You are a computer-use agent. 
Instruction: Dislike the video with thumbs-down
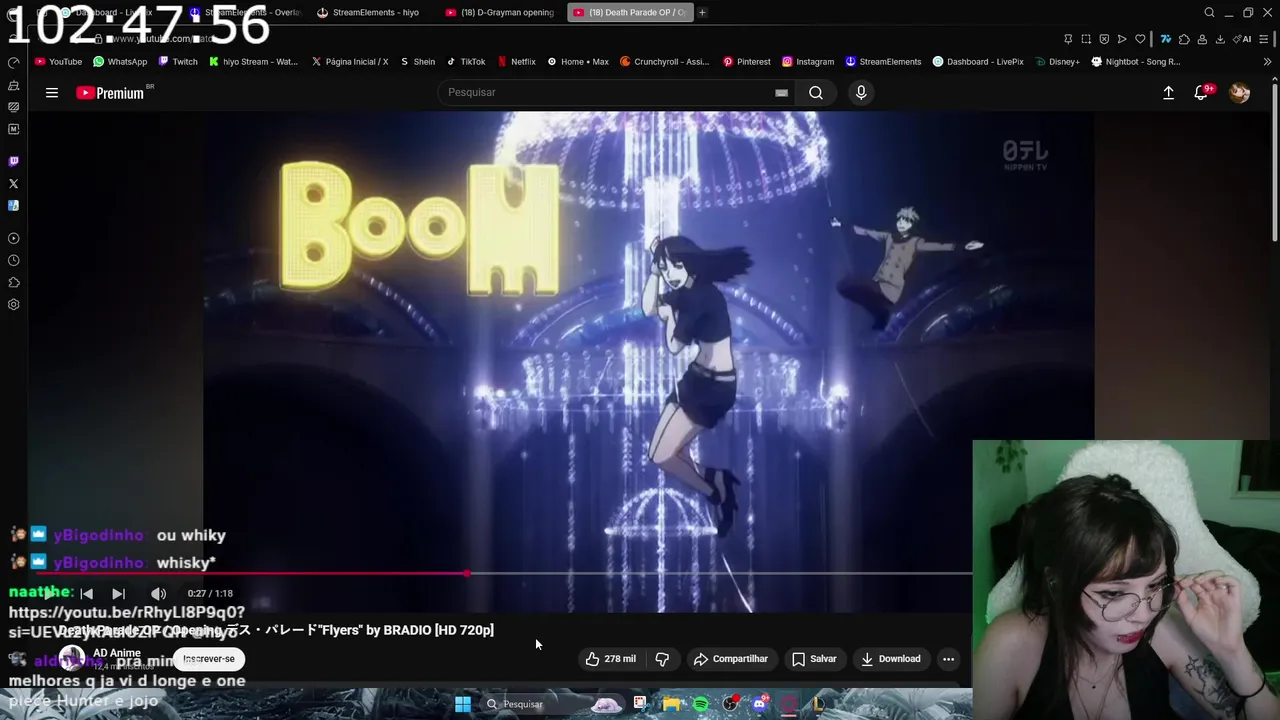662,659
